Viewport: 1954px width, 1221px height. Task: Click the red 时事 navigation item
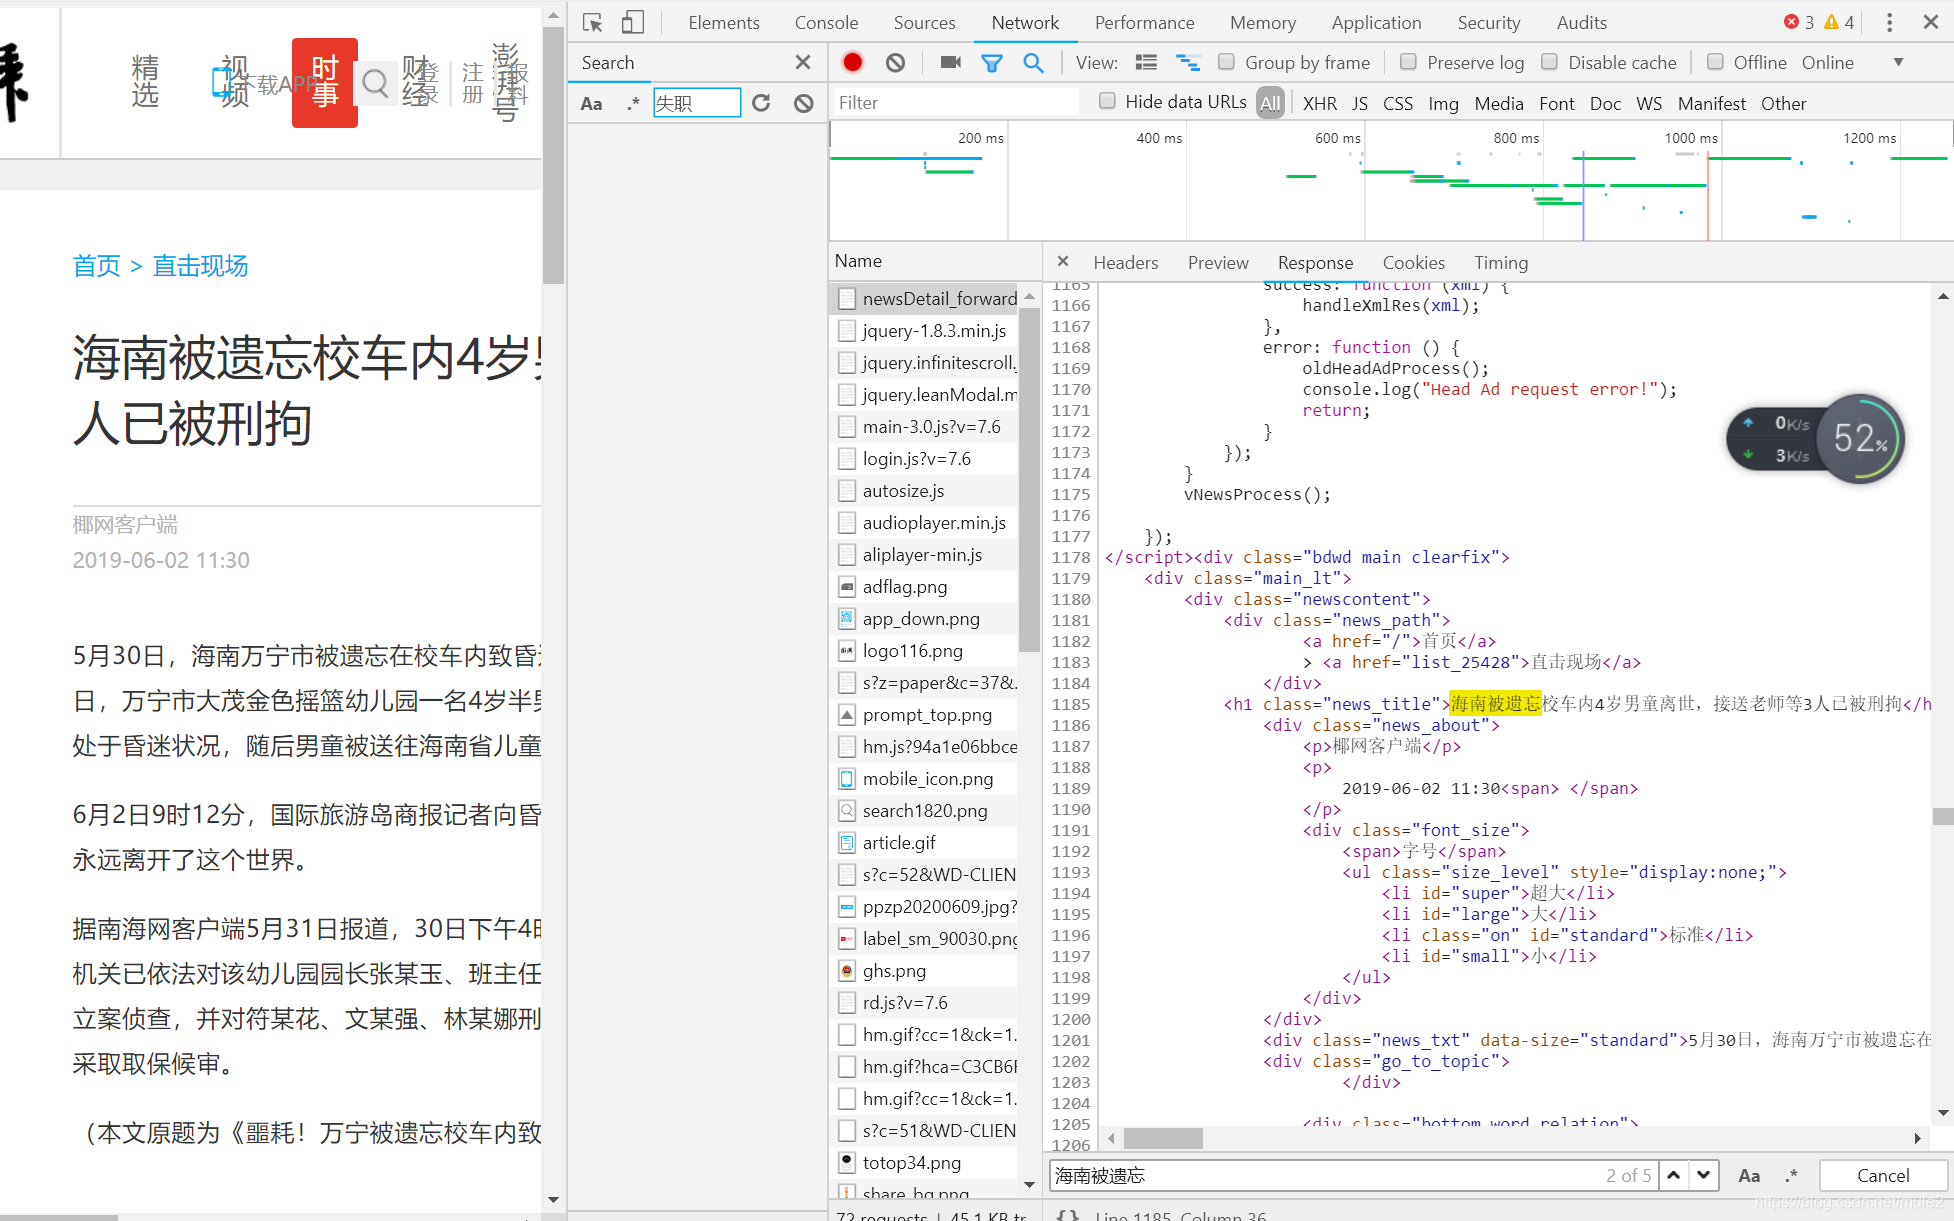[325, 82]
